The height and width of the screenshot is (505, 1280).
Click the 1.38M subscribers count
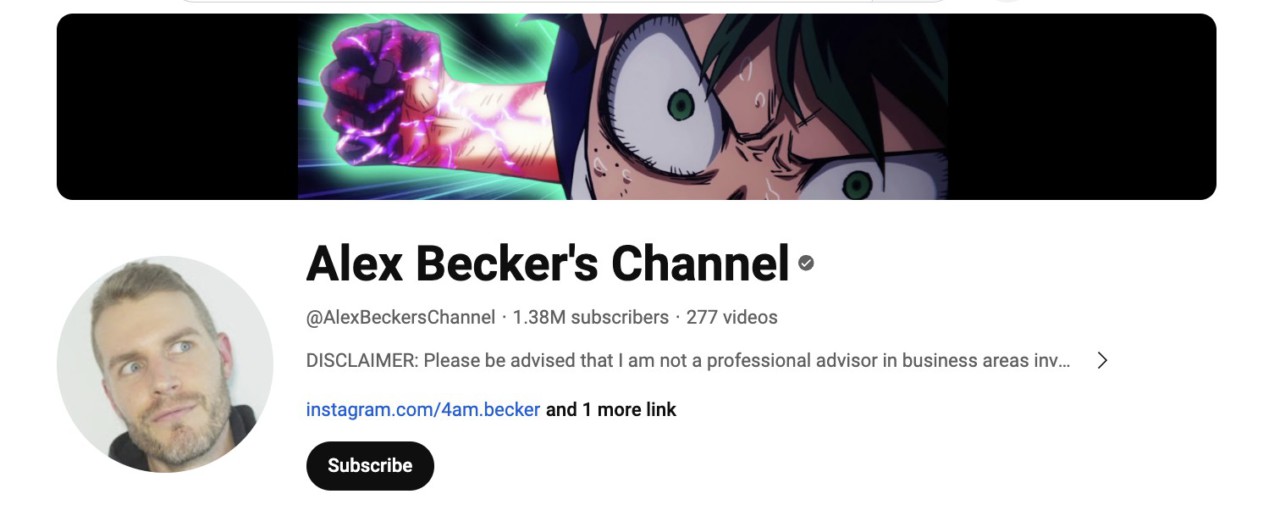[591, 317]
